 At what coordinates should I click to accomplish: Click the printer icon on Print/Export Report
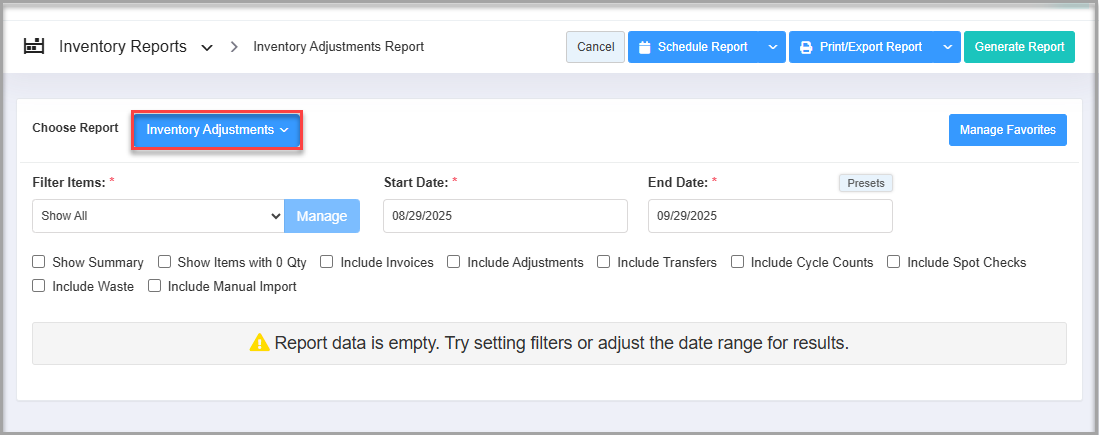tap(806, 47)
